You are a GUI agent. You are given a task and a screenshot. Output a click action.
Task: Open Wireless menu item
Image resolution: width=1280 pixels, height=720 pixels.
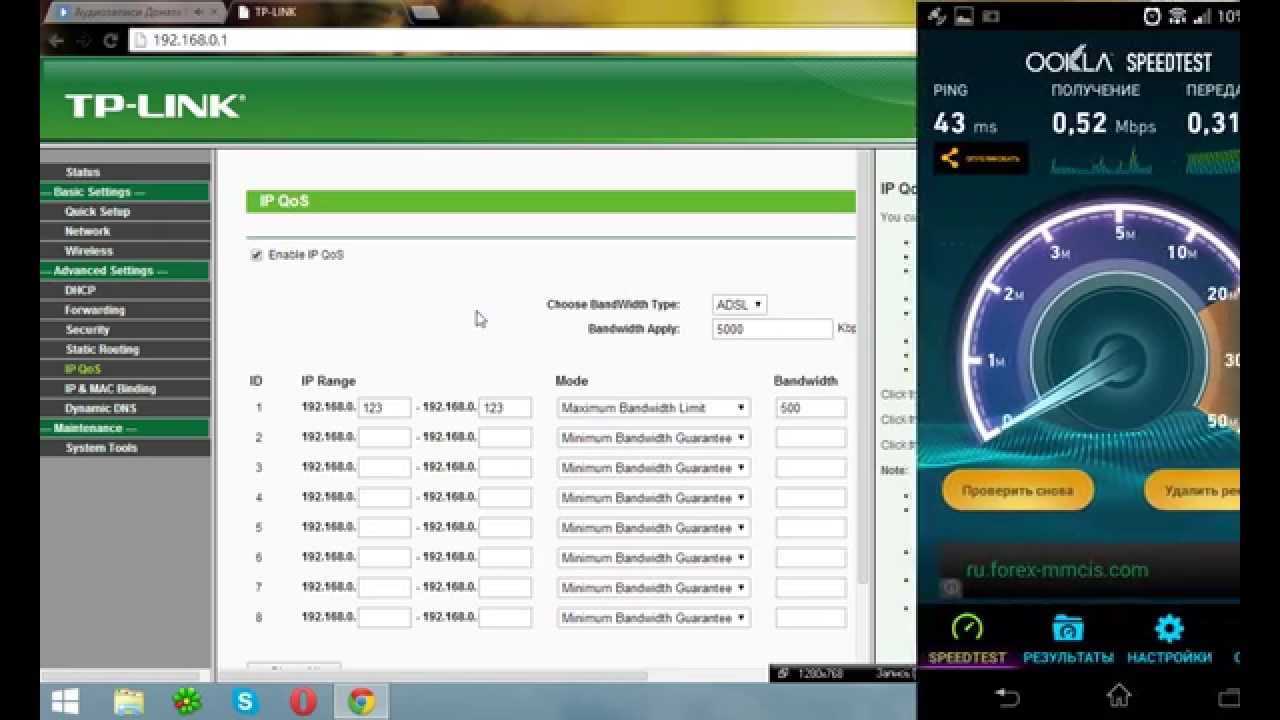(89, 251)
